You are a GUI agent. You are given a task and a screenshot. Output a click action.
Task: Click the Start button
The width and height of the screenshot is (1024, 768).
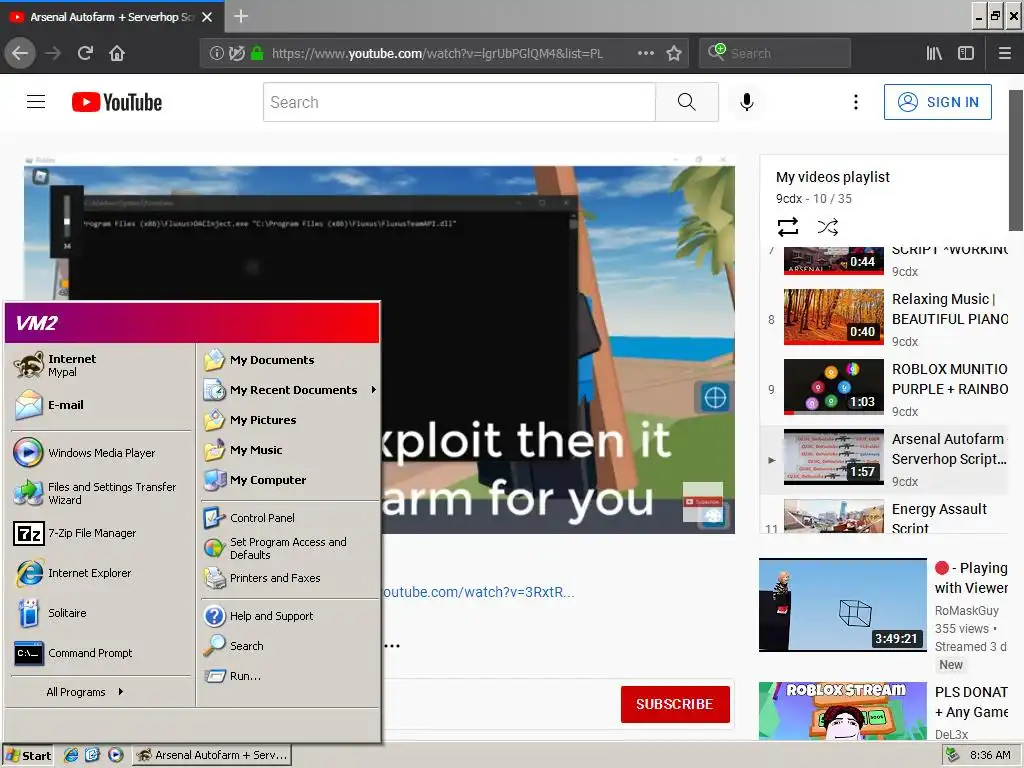[28, 755]
